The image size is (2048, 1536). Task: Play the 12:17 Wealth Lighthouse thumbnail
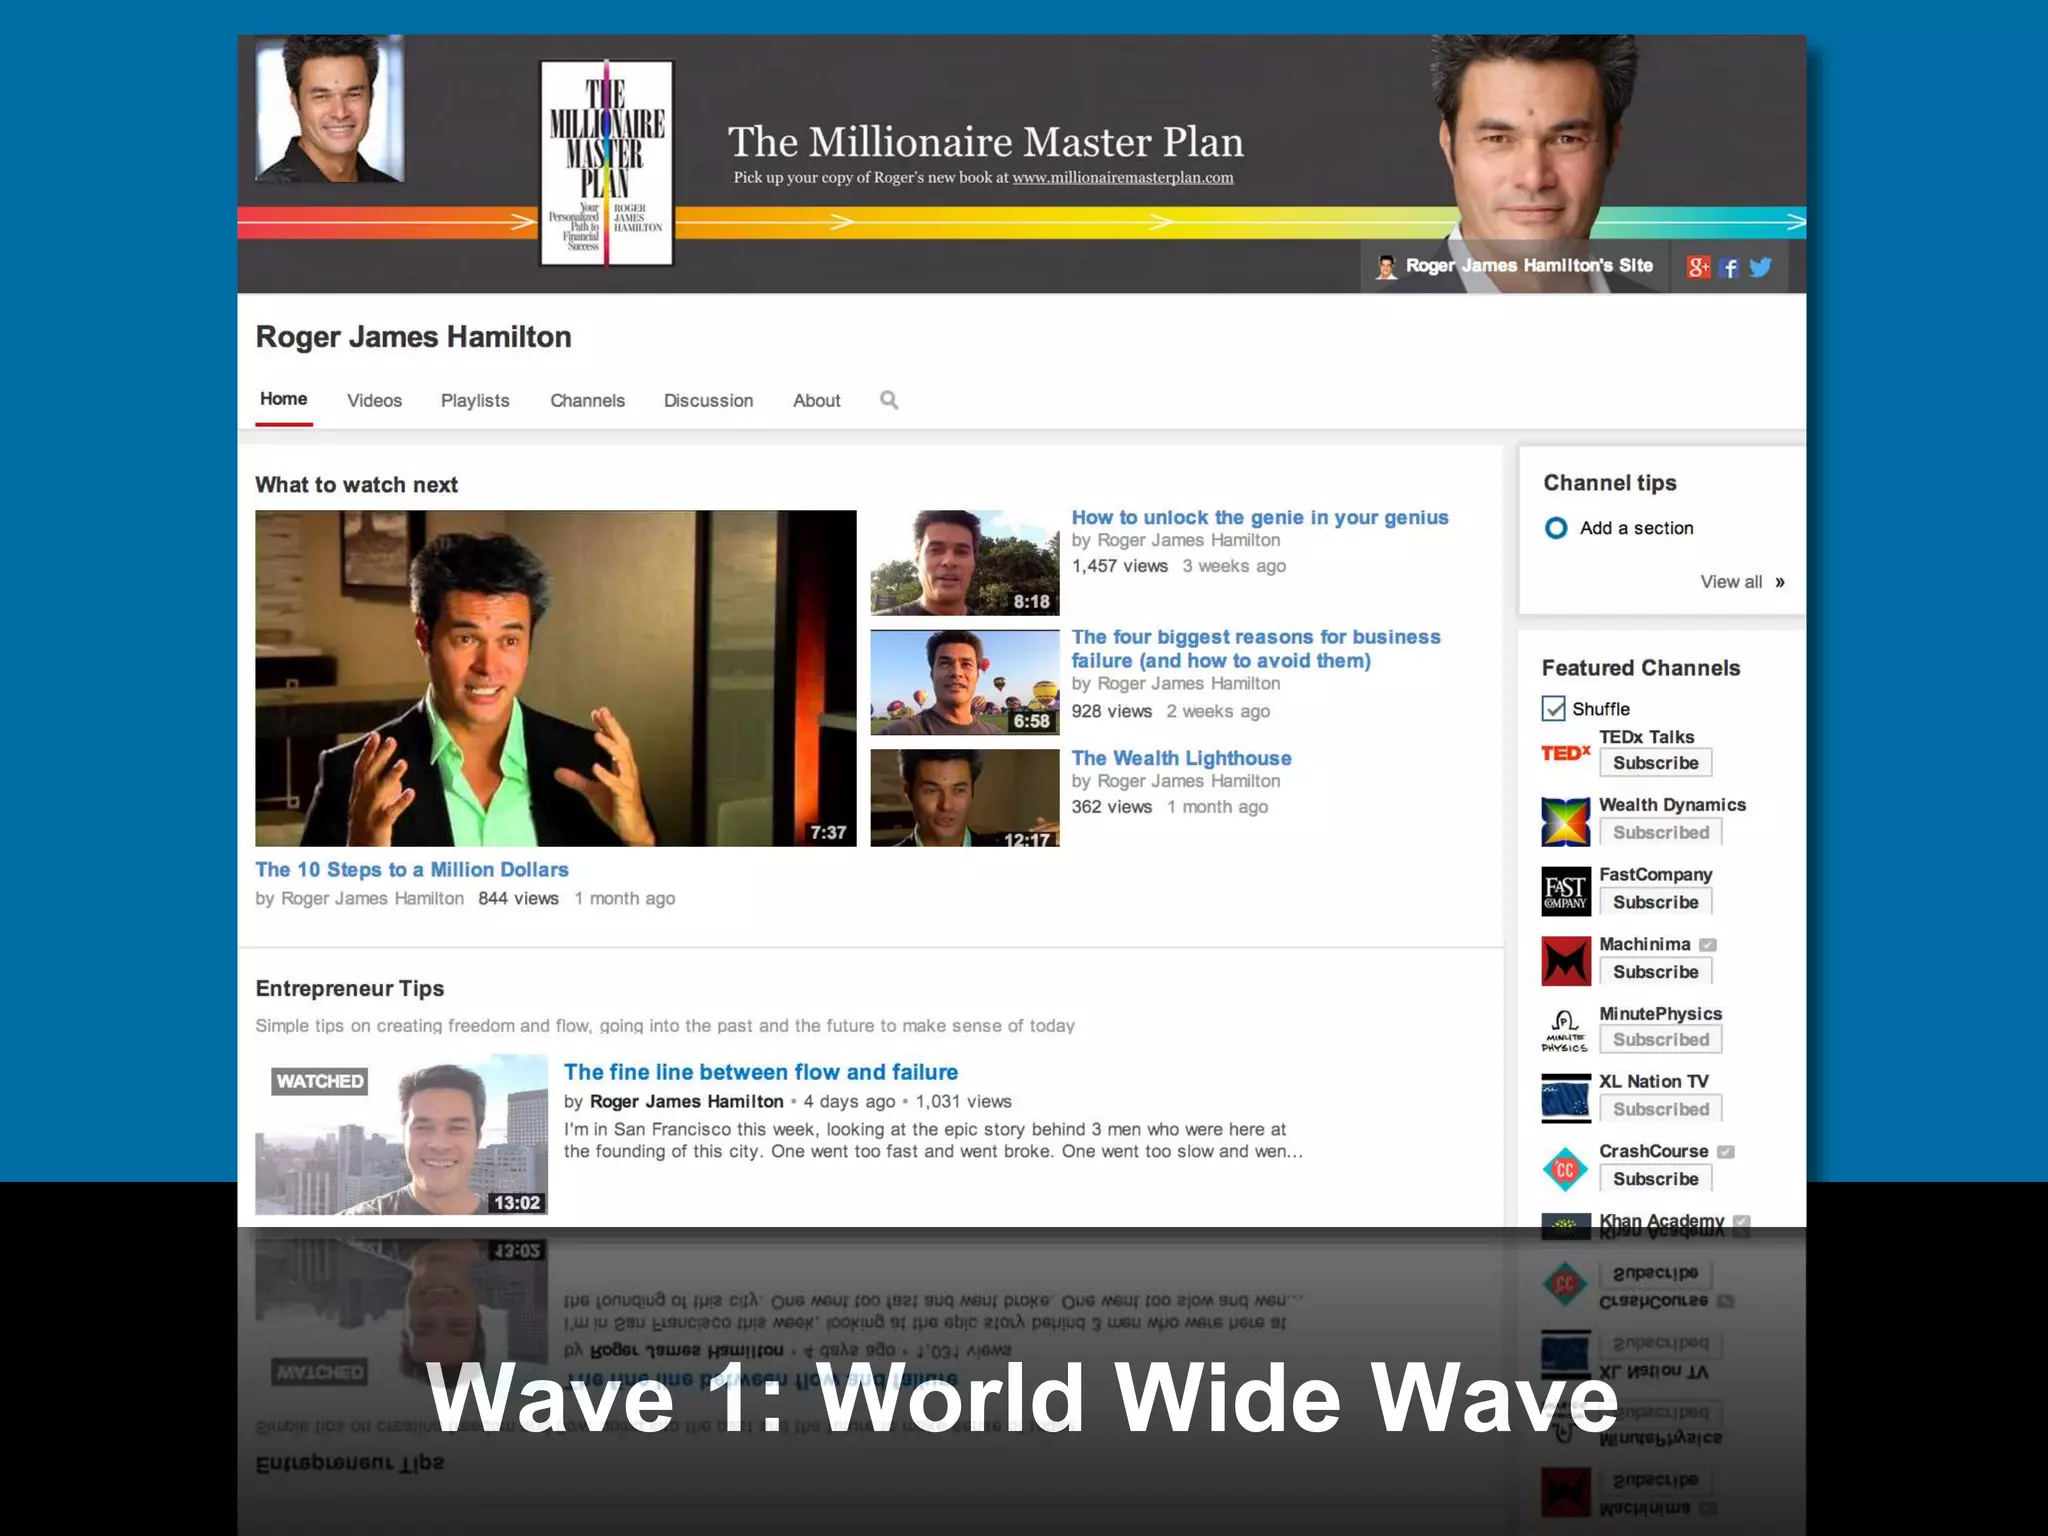(x=965, y=798)
